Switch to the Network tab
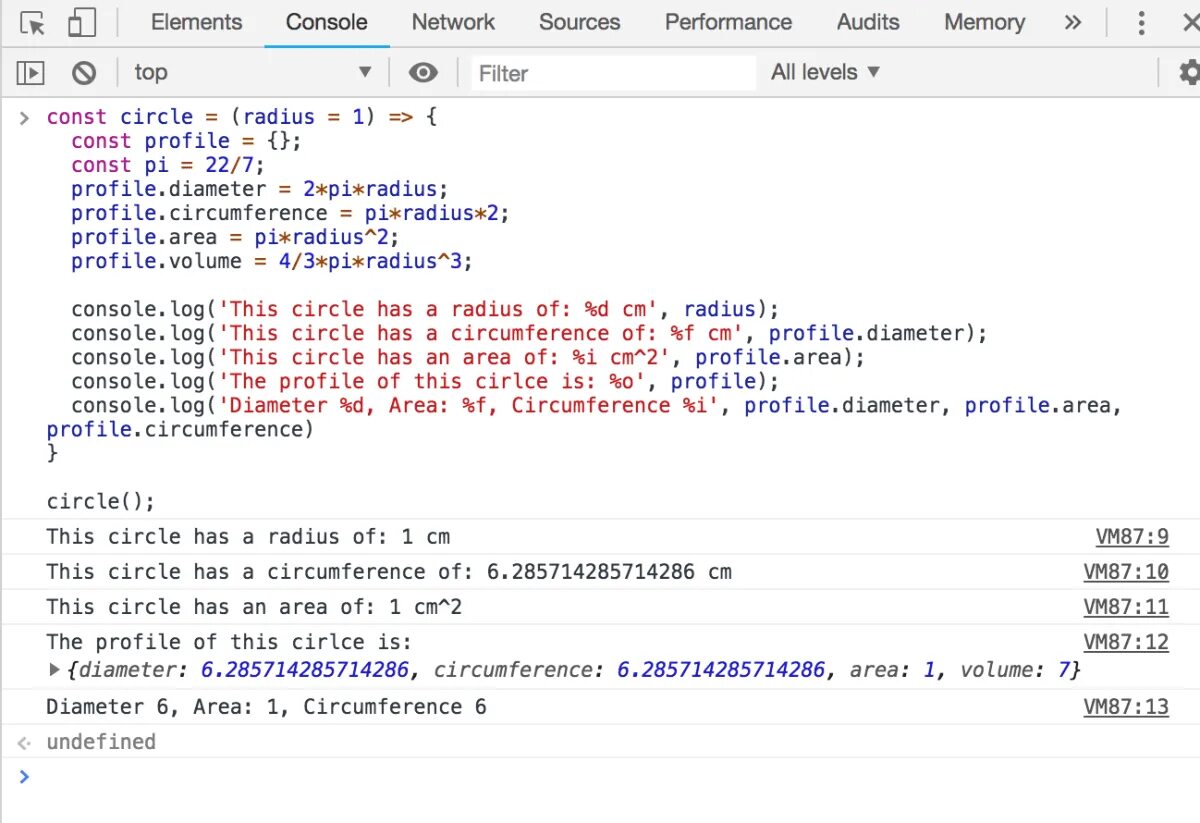This screenshot has width=1200, height=823. pyautogui.click(x=453, y=22)
